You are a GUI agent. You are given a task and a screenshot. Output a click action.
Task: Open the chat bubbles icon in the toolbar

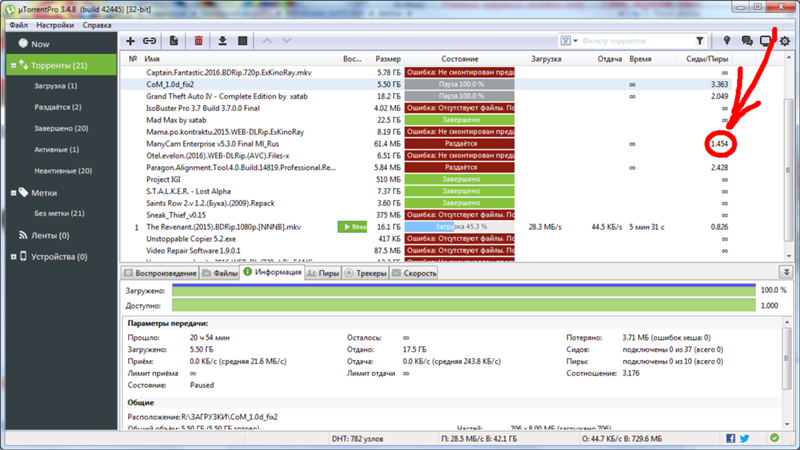pyautogui.click(x=747, y=41)
